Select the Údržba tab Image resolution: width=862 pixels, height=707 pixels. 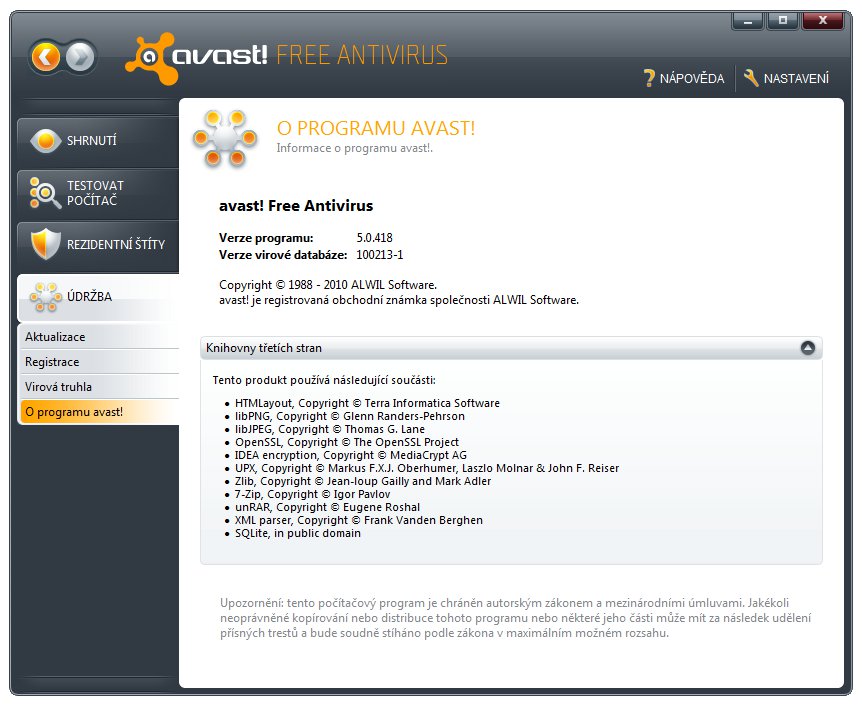click(98, 297)
